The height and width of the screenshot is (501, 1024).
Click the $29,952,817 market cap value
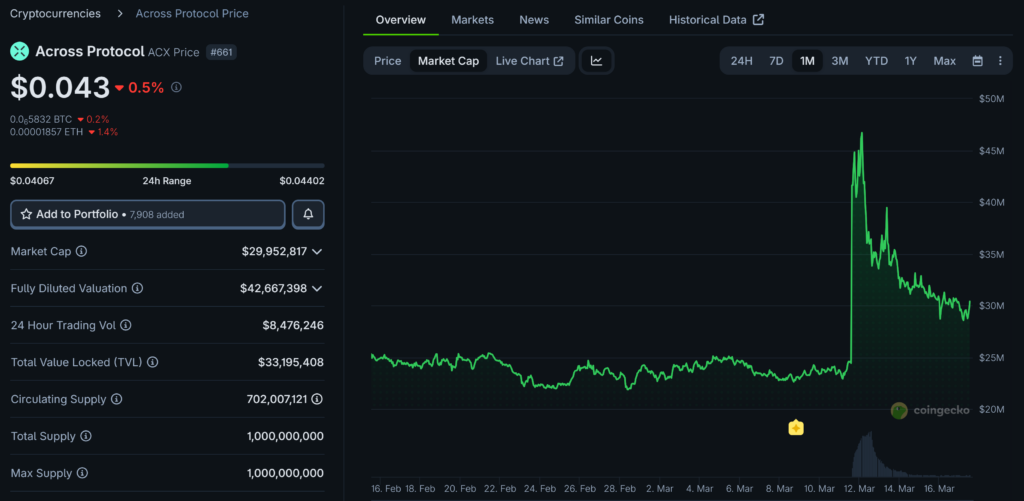point(274,251)
